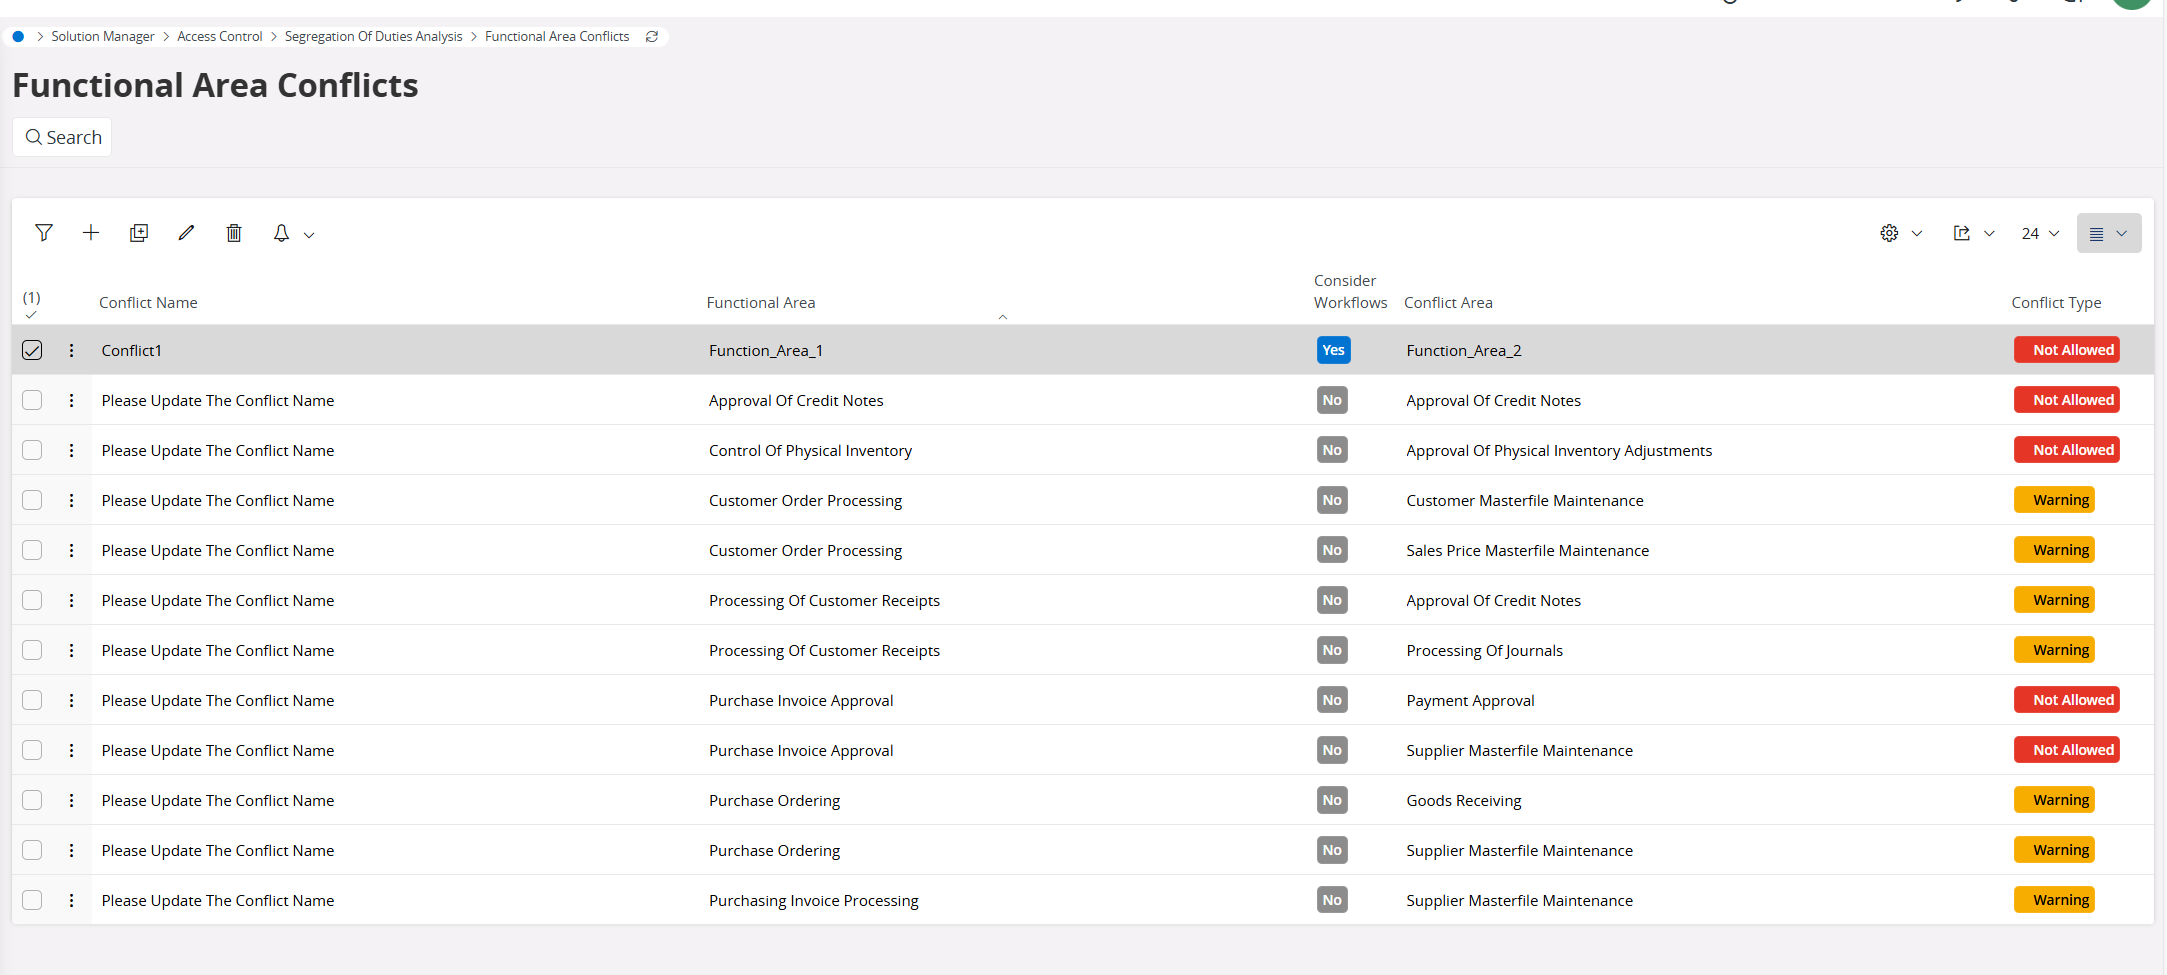Viewport: 2167px width, 975px height.
Task: Open the settings gear in table toolbar
Action: click(1889, 233)
